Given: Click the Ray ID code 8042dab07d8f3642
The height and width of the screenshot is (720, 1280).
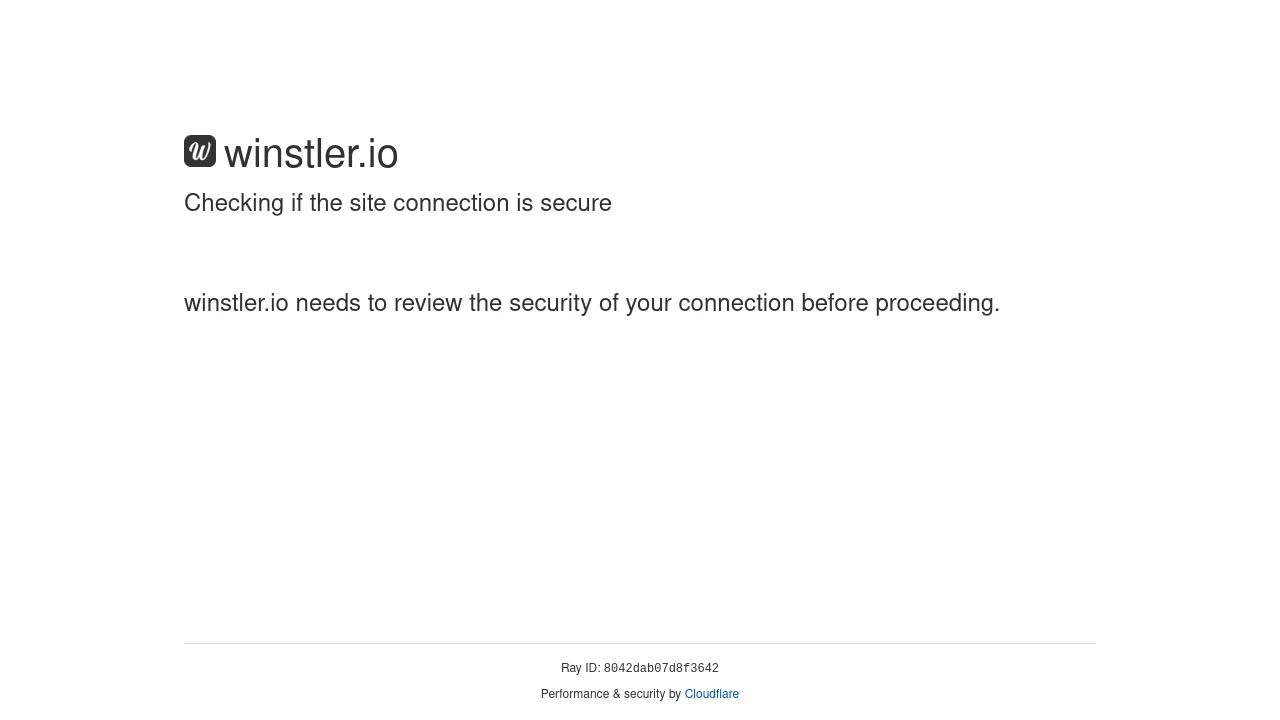Looking at the screenshot, I should coord(661,669).
